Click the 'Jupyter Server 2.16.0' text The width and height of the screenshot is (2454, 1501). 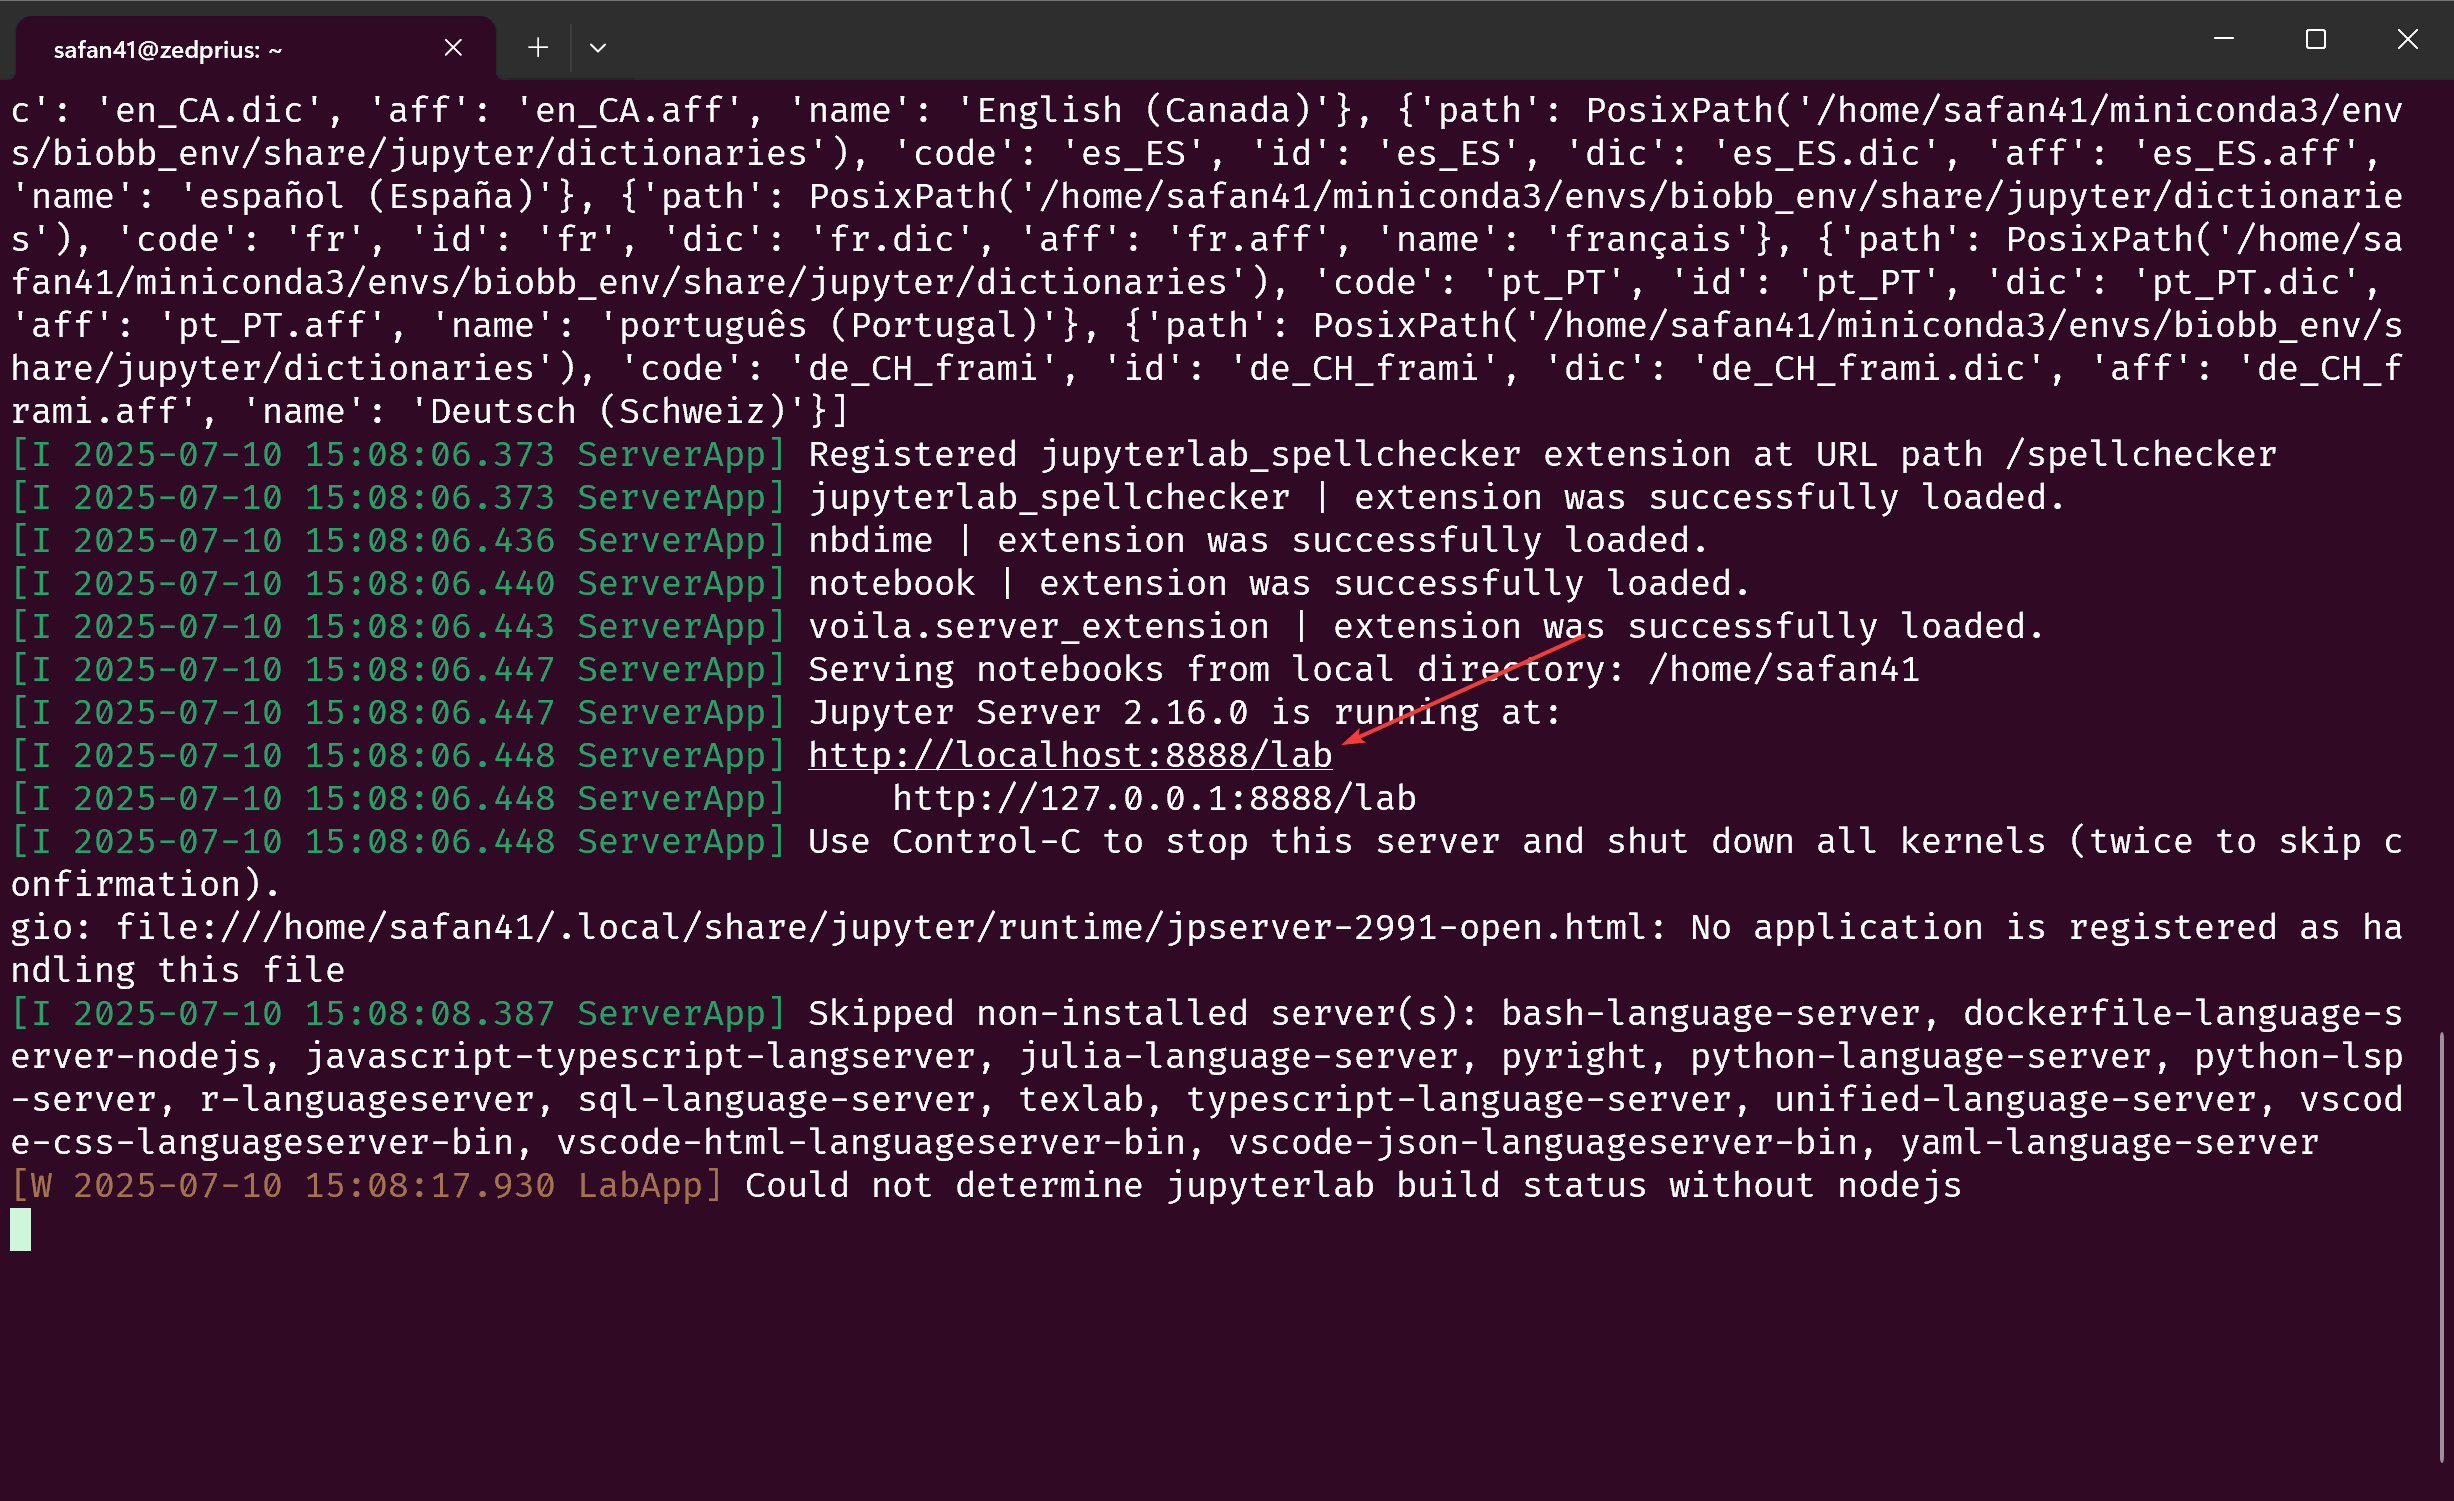(x=1028, y=712)
